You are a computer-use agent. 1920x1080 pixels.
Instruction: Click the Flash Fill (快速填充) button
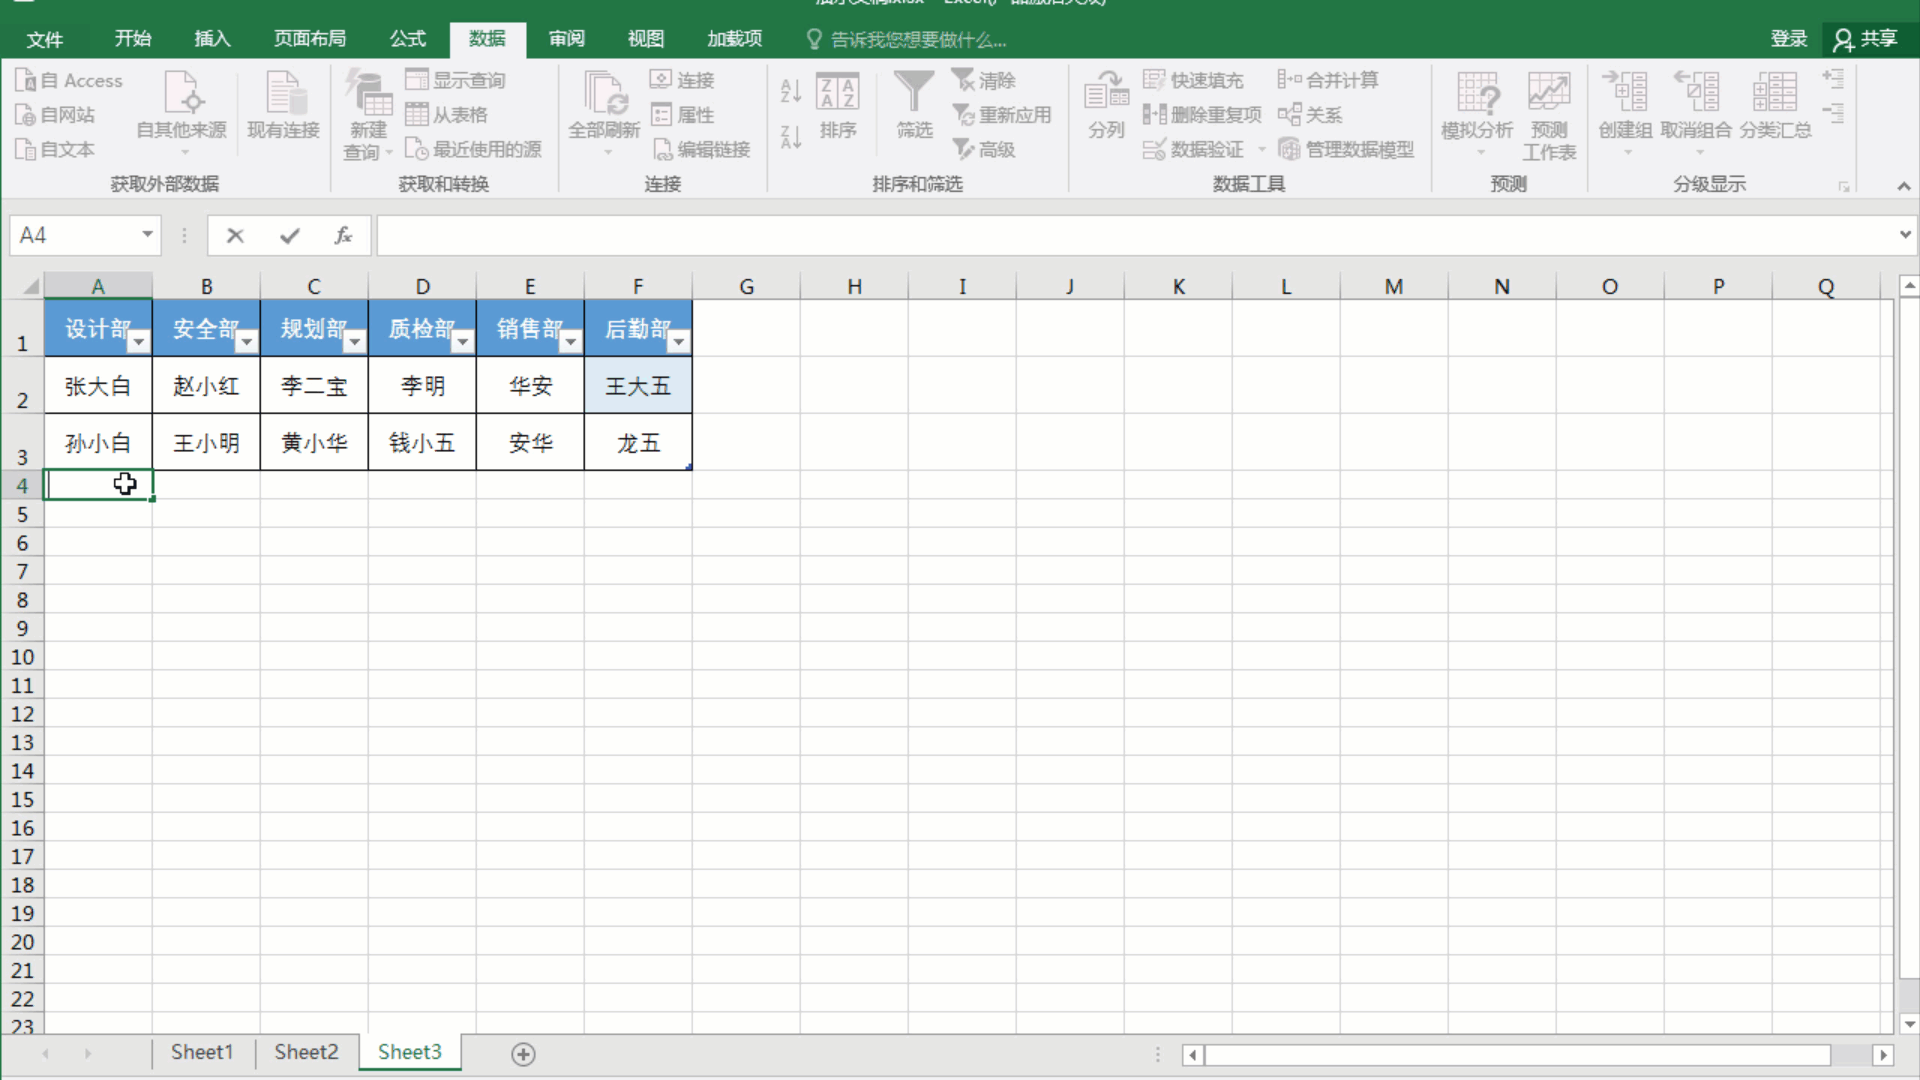click(x=1194, y=80)
